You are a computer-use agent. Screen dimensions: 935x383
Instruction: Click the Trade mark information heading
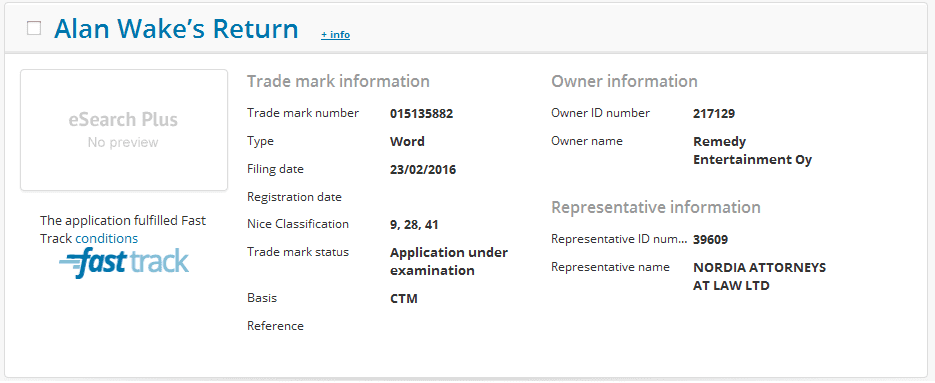click(x=338, y=82)
